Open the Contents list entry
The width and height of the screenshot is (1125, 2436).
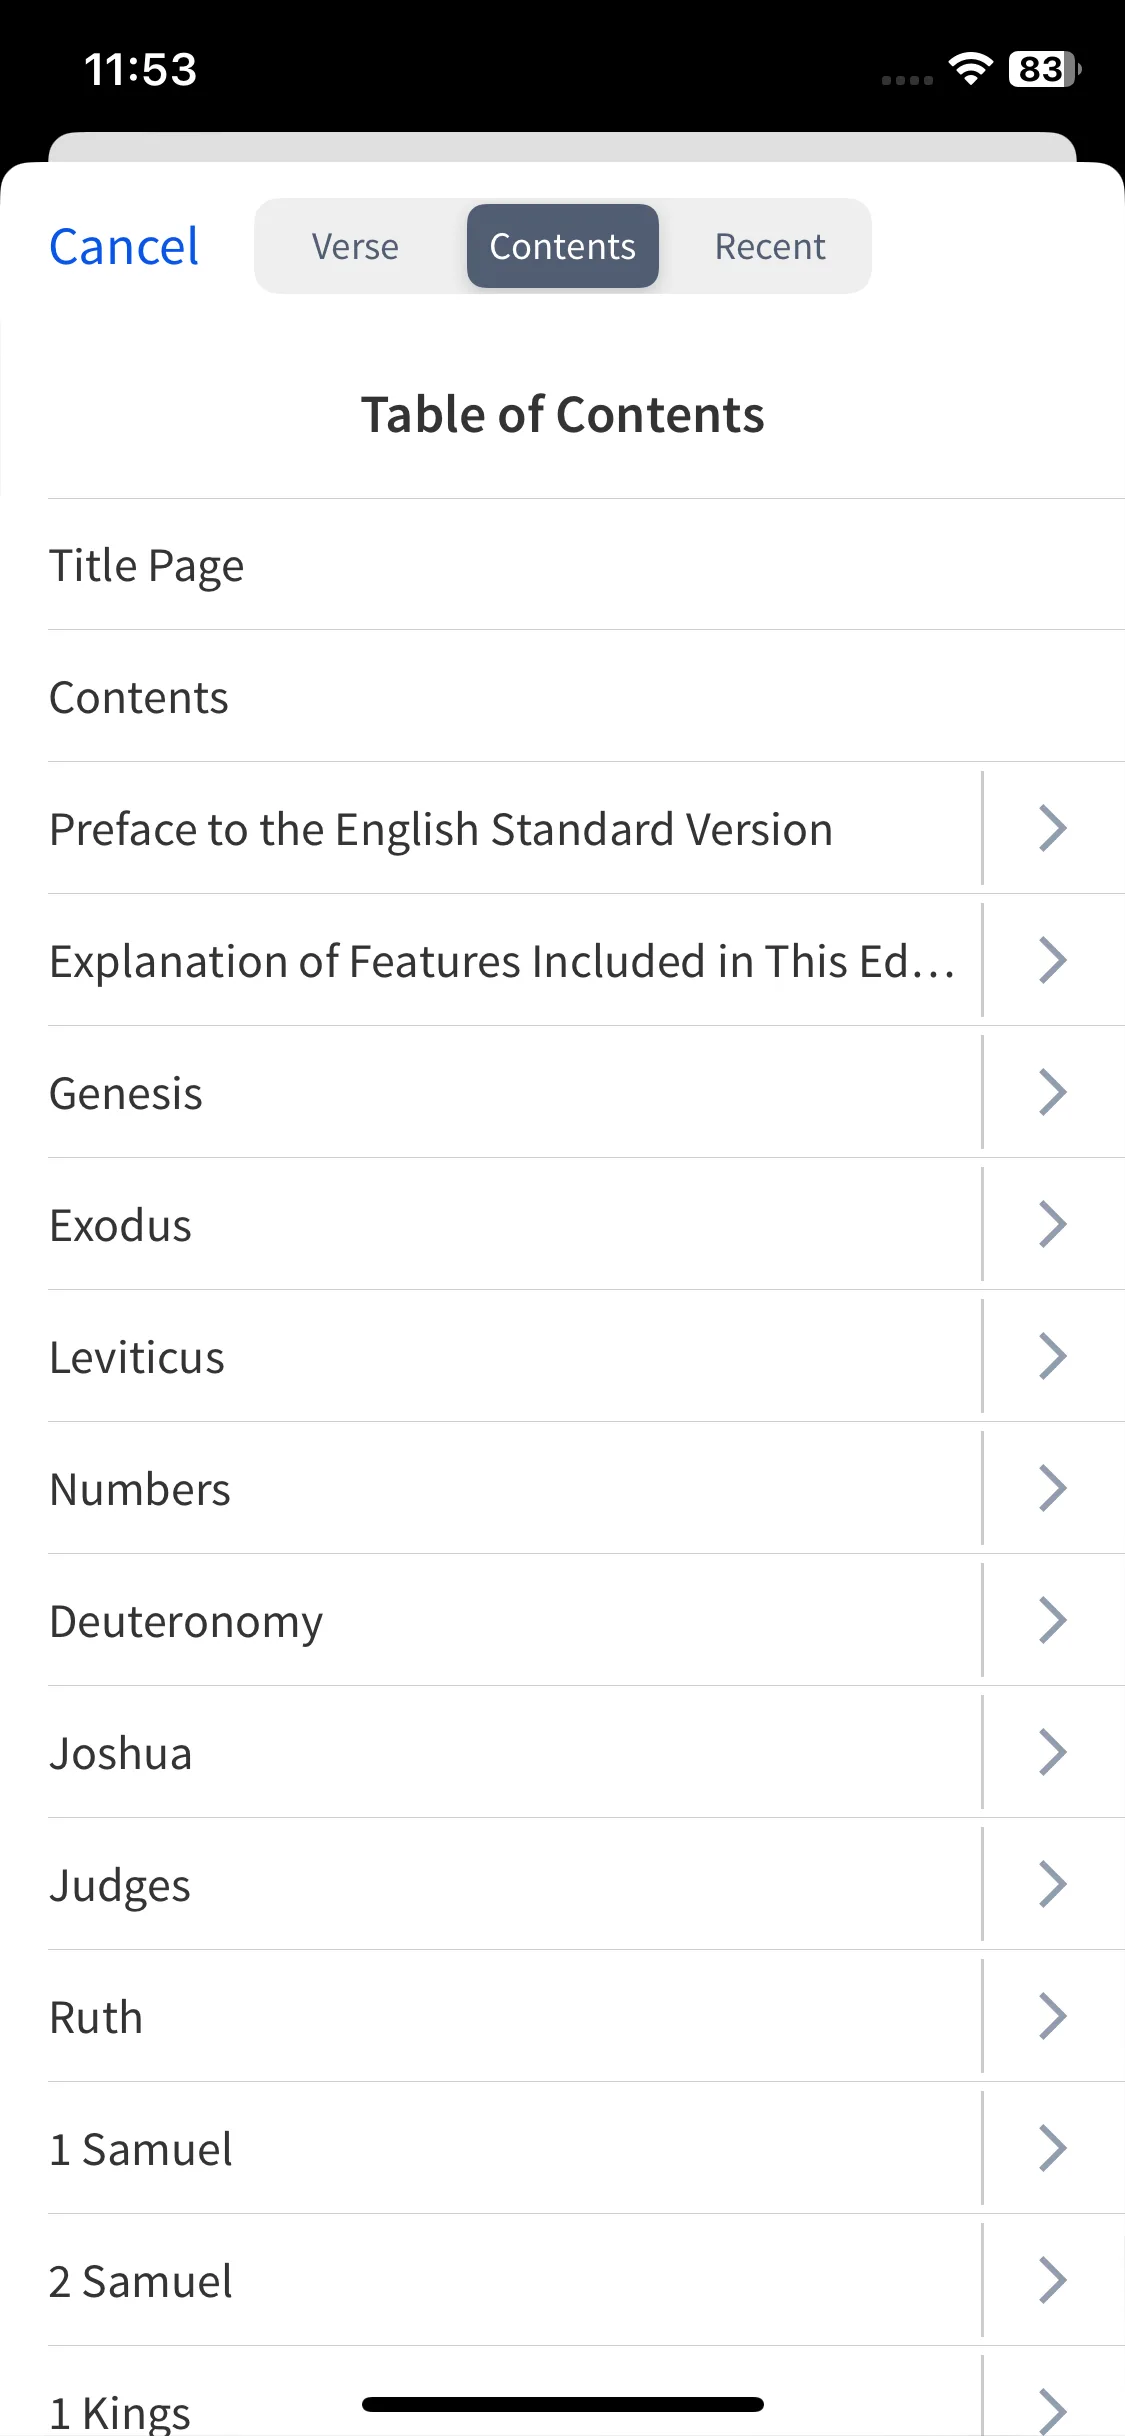tap(586, 697)
